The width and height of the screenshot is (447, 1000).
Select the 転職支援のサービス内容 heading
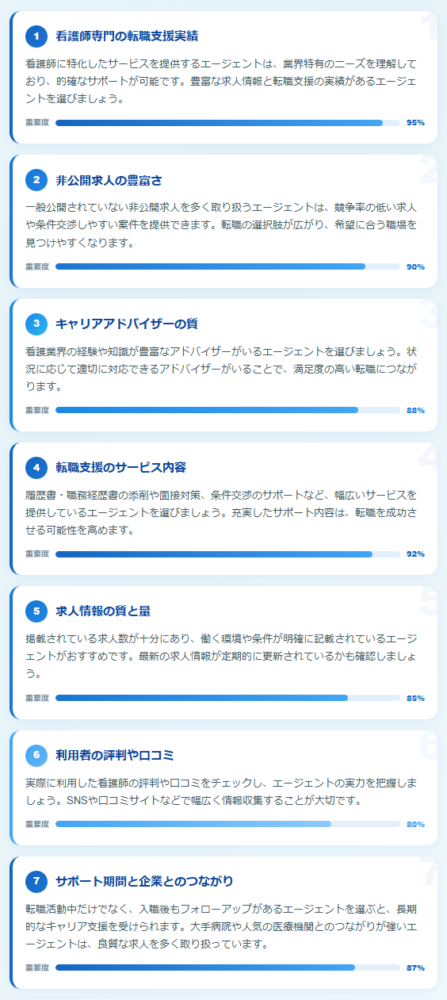point(121,468)
